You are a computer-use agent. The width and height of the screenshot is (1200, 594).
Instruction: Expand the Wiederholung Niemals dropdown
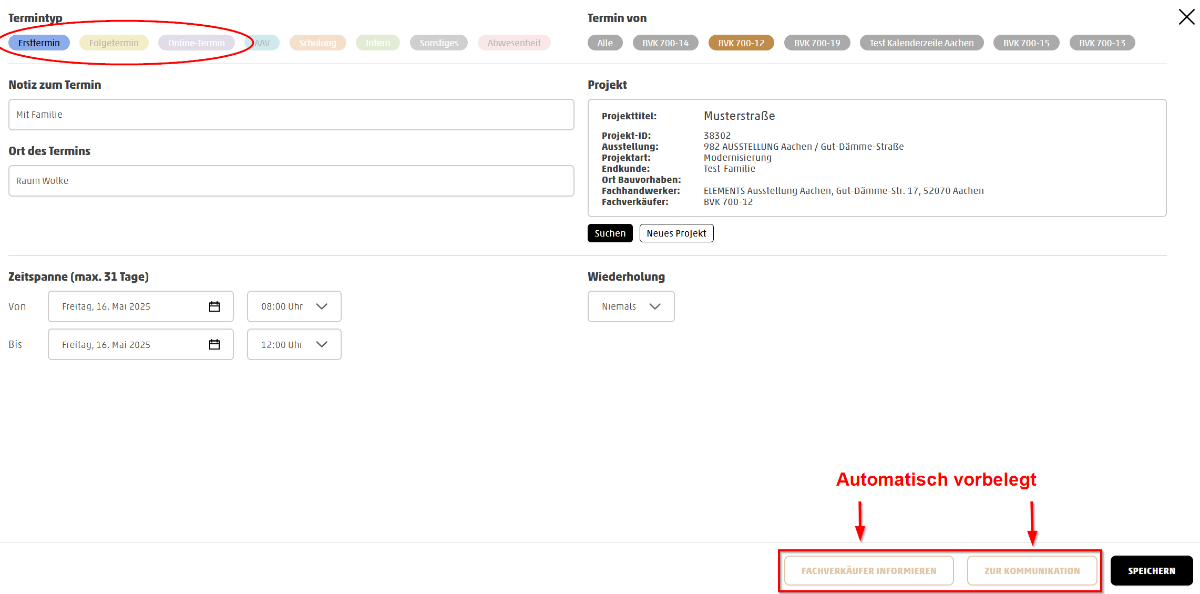pos(631,307)
